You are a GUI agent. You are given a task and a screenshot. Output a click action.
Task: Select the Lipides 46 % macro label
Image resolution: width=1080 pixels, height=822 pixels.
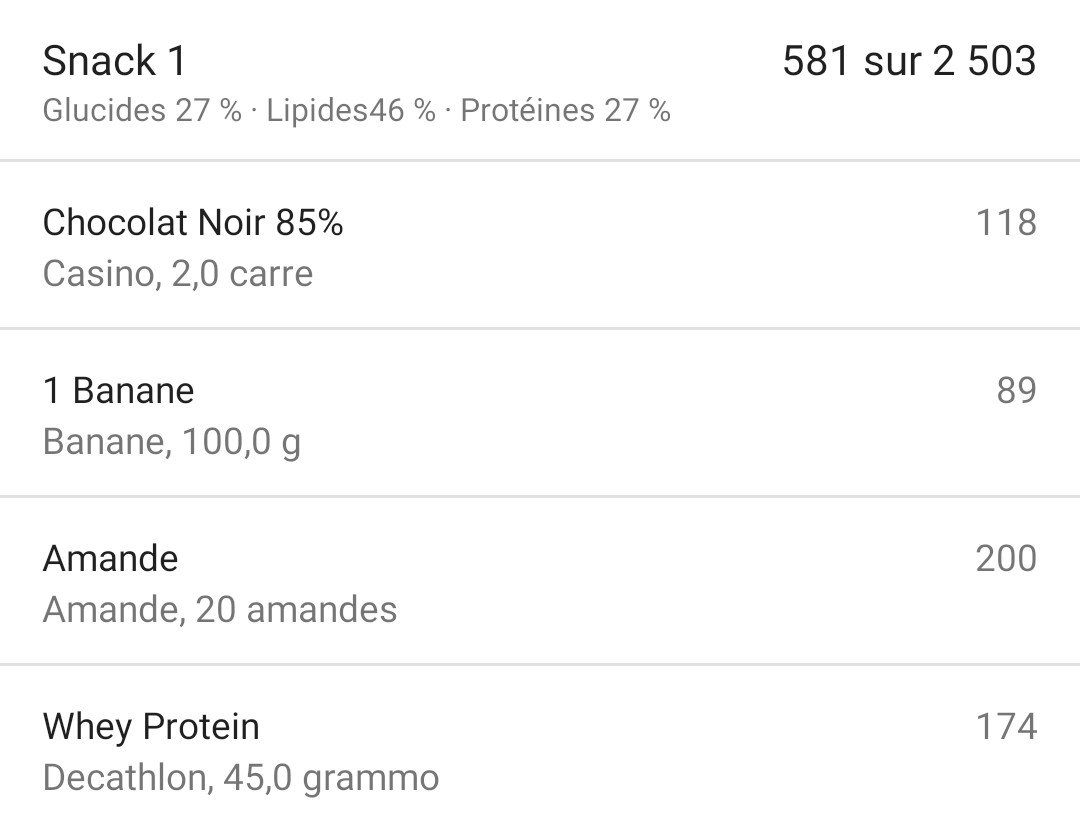[350, 110]
